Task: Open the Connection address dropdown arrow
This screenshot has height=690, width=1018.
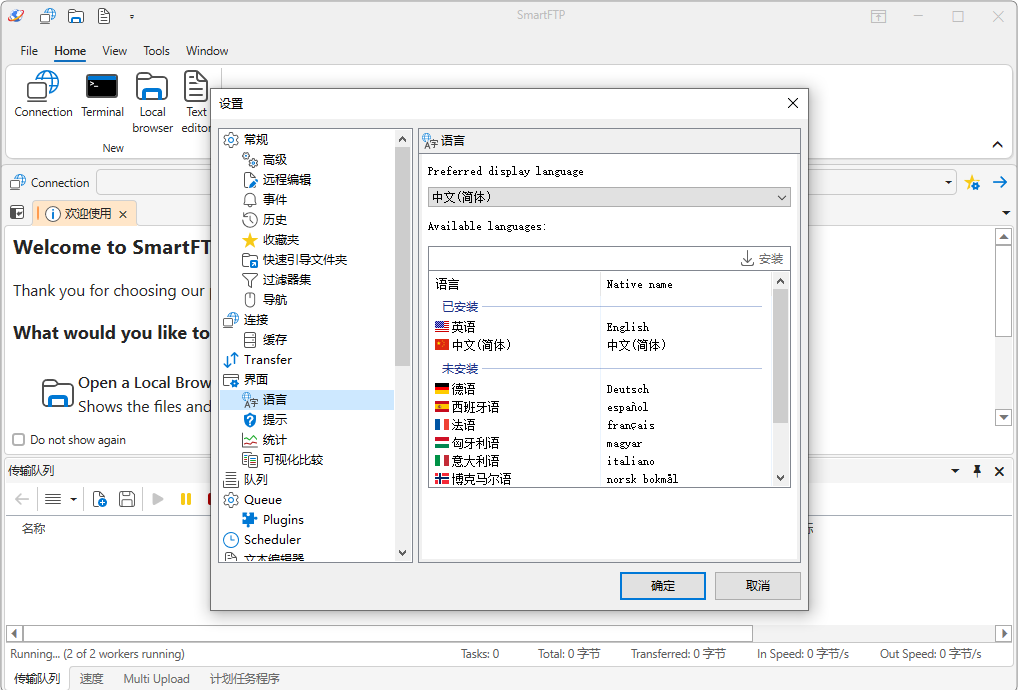Action: click(x=949, y=182)
